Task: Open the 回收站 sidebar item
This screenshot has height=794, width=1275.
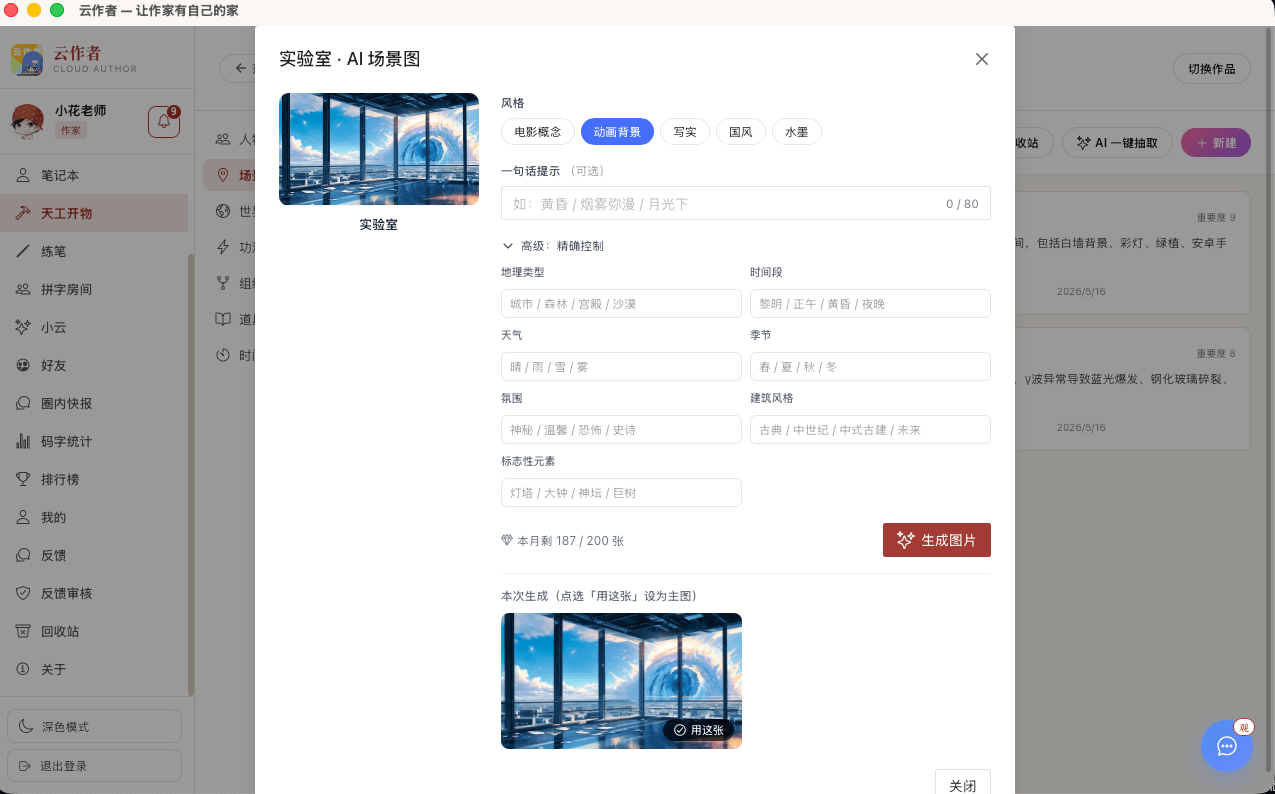Action: [x=94, y=631]
